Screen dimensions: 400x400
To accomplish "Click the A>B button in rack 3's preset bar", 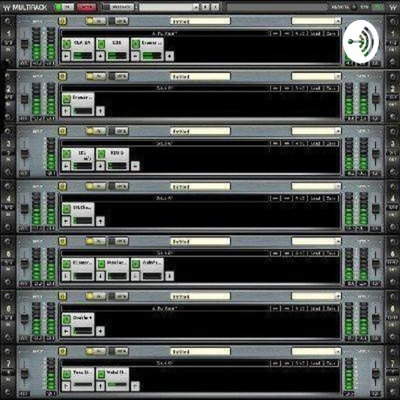I will pyautogui.click(x=300, y=143).
